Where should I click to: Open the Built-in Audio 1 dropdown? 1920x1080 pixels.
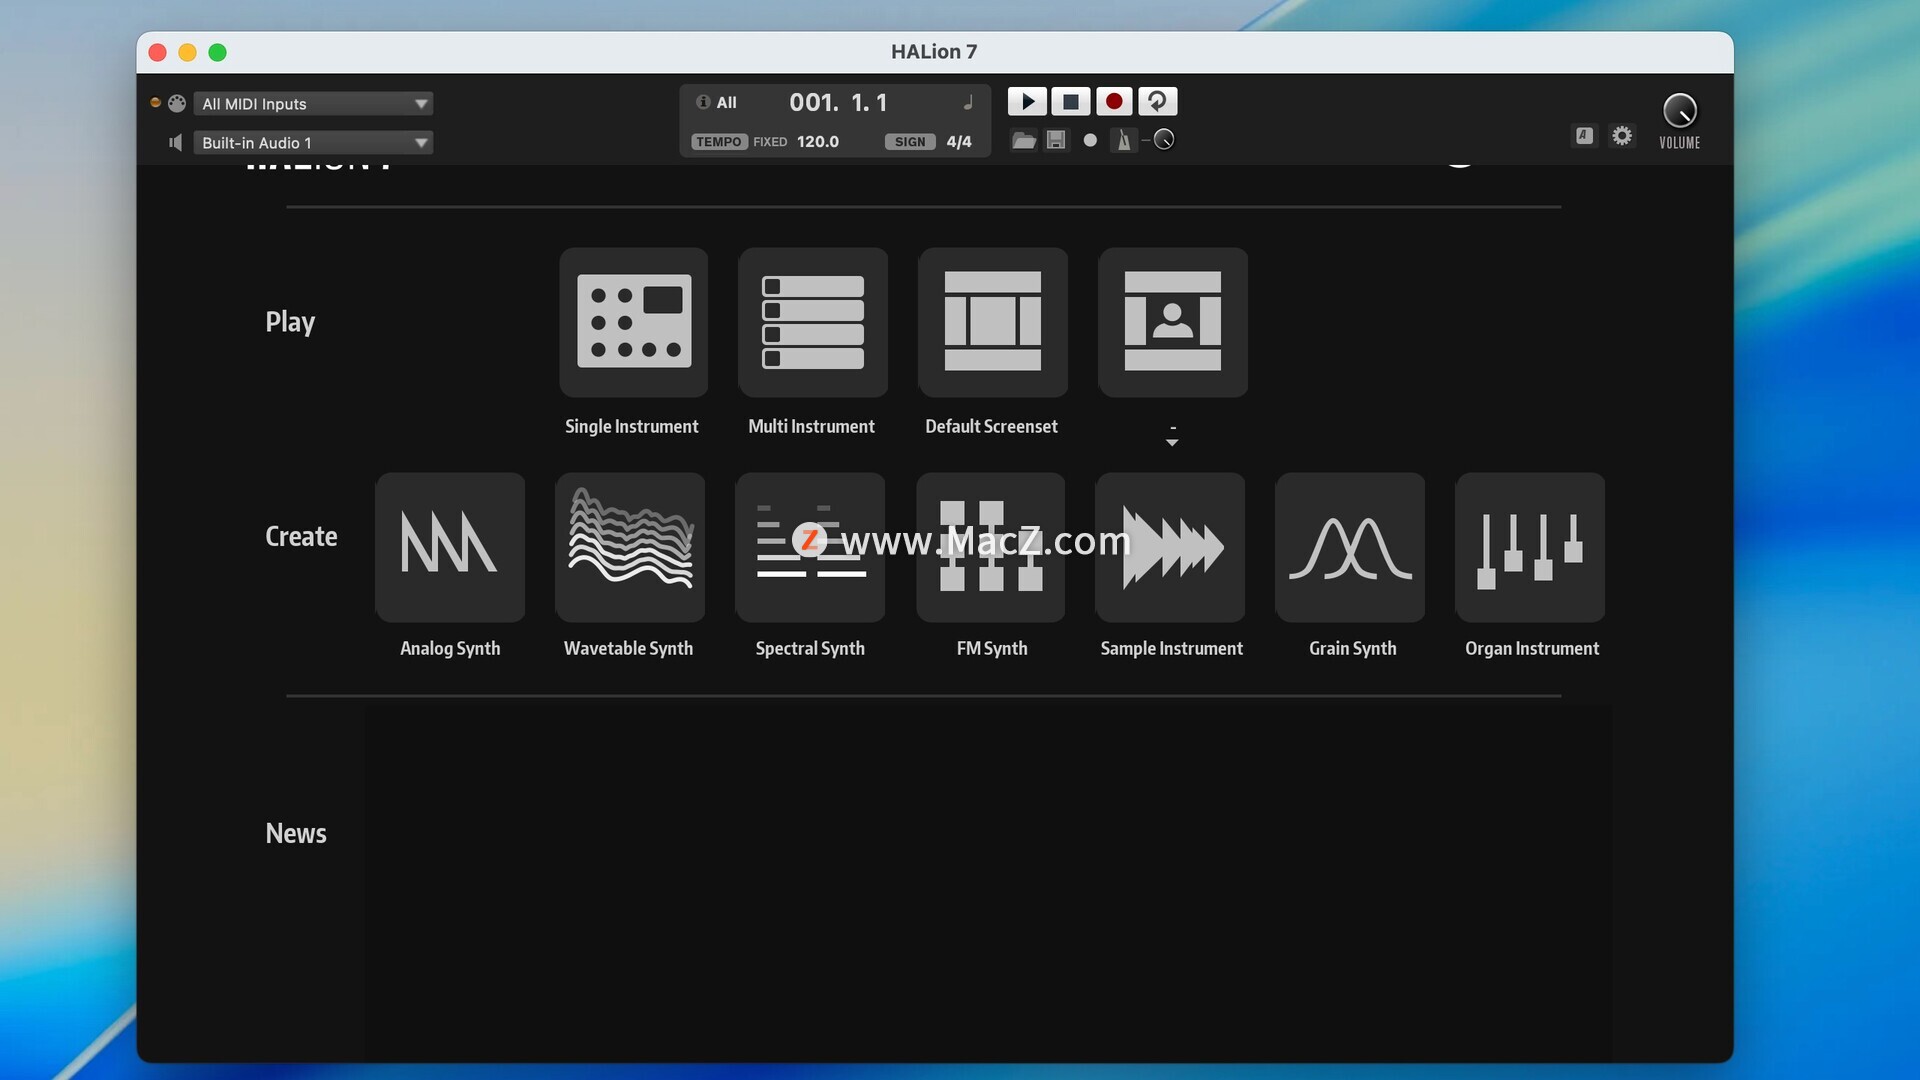point(313,143)
